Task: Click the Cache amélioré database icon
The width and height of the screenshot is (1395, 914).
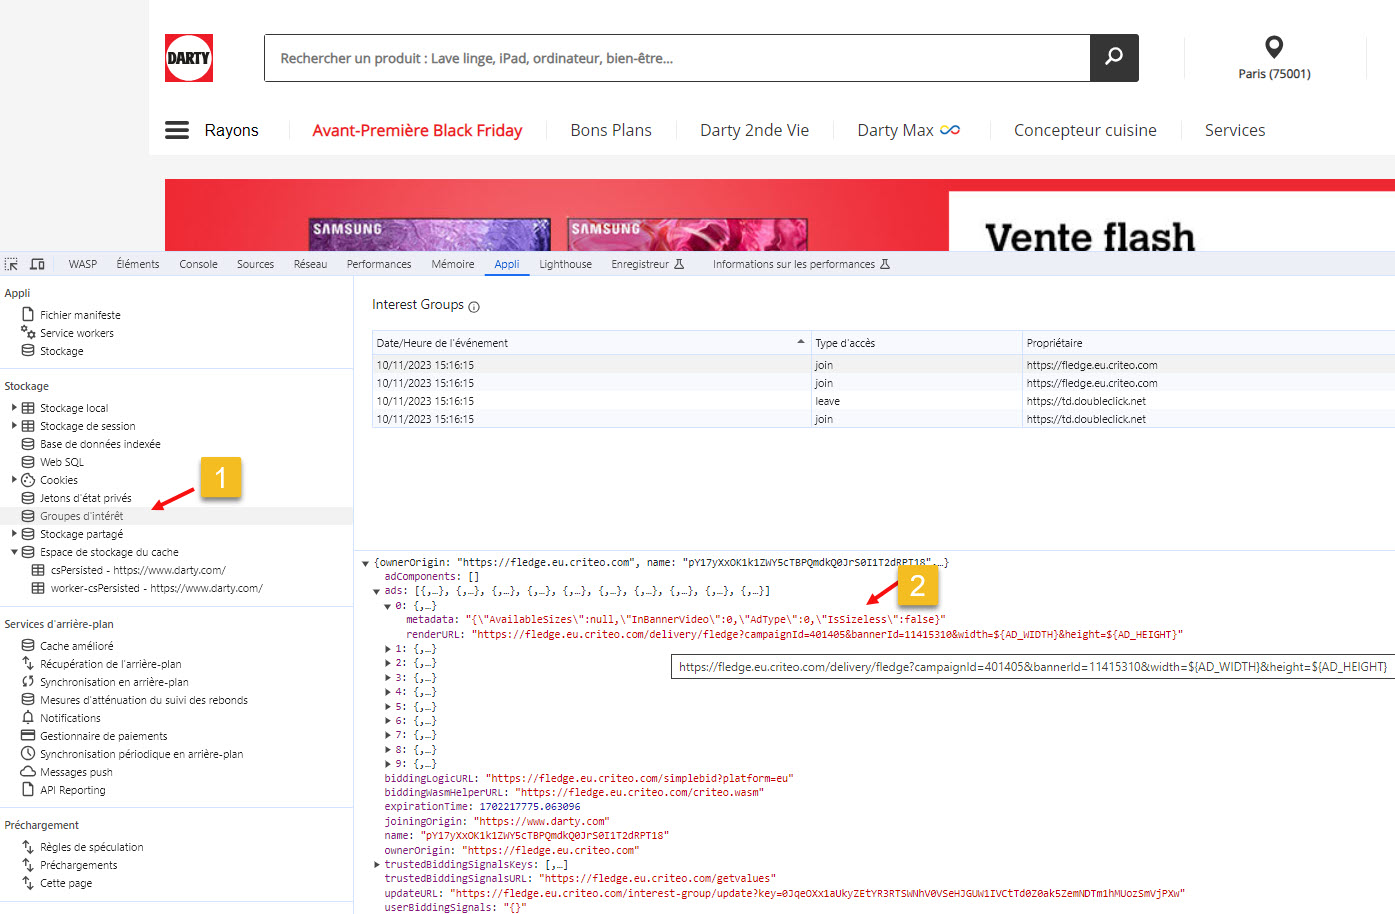Action: (x=28, y=646)
